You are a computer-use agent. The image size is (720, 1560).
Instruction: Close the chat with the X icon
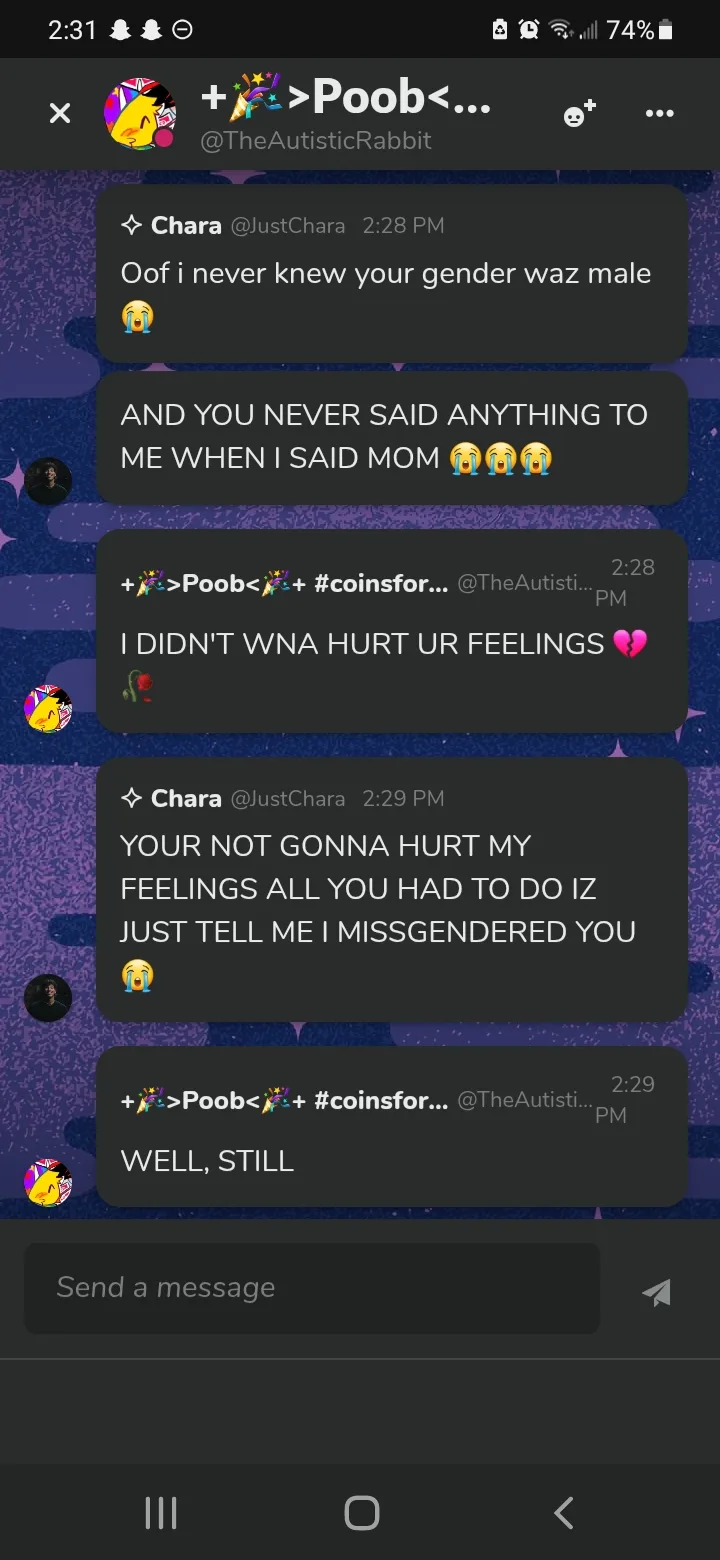[60, 114]
